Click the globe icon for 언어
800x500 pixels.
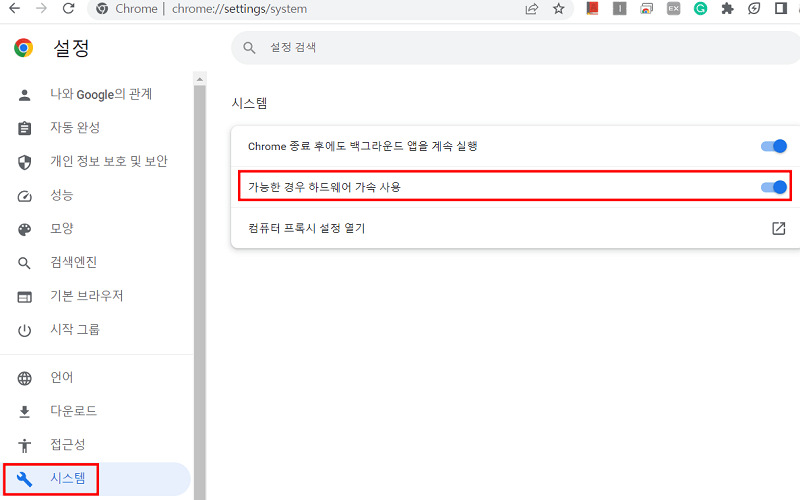24,378
